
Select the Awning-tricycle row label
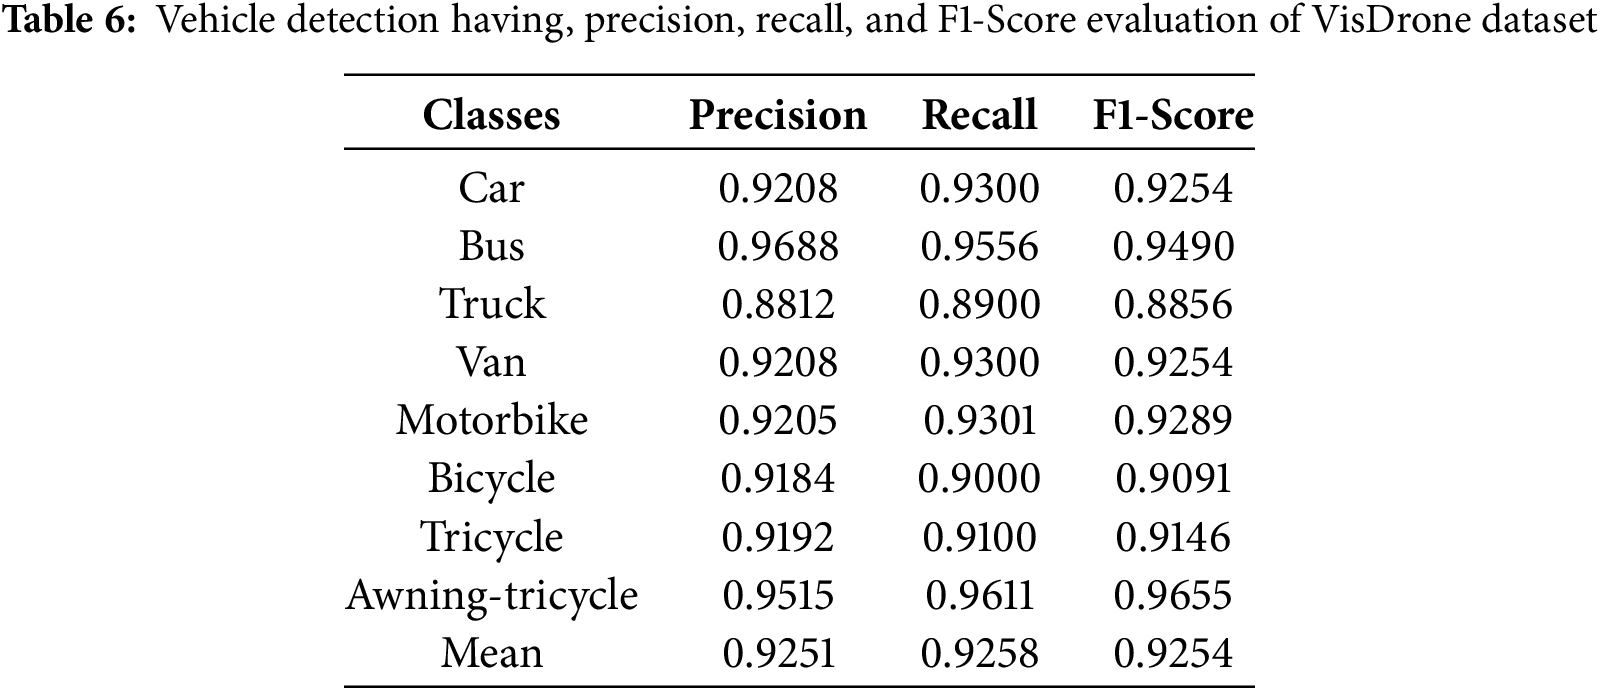click(x=491, y=595)
